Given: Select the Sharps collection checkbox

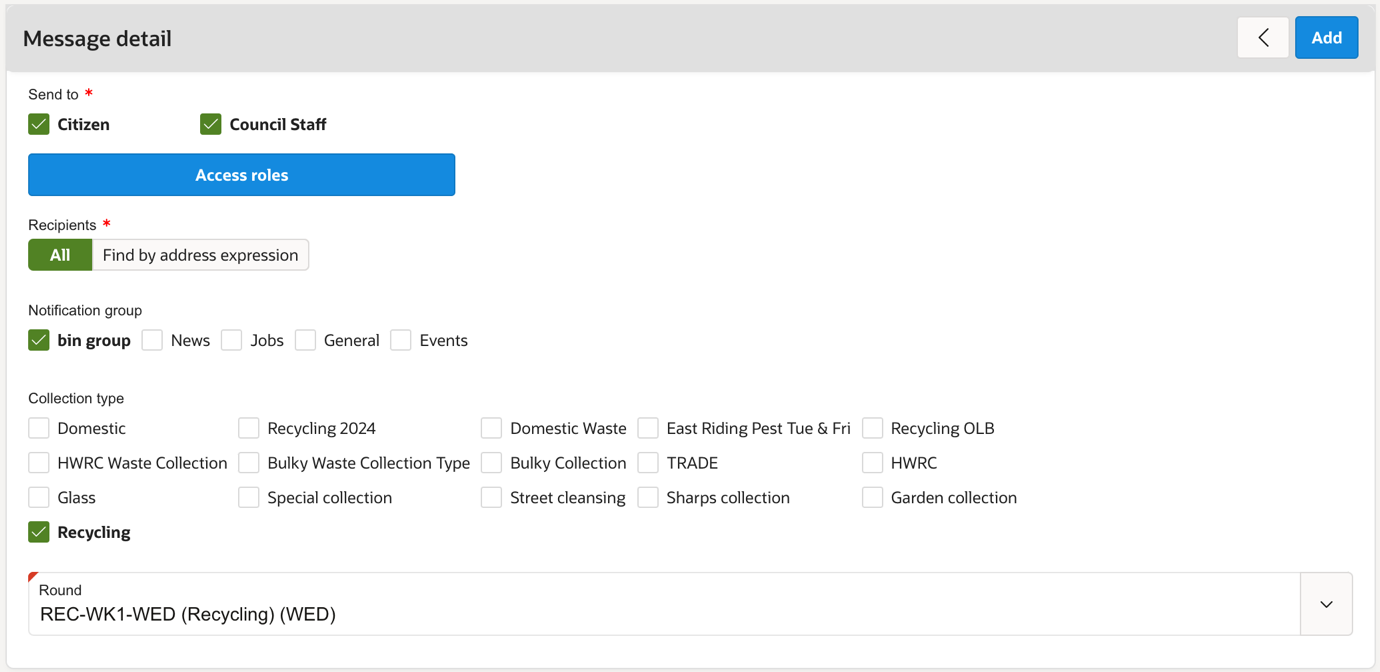Looking at the screenshot, I should [x=648, y=497].
